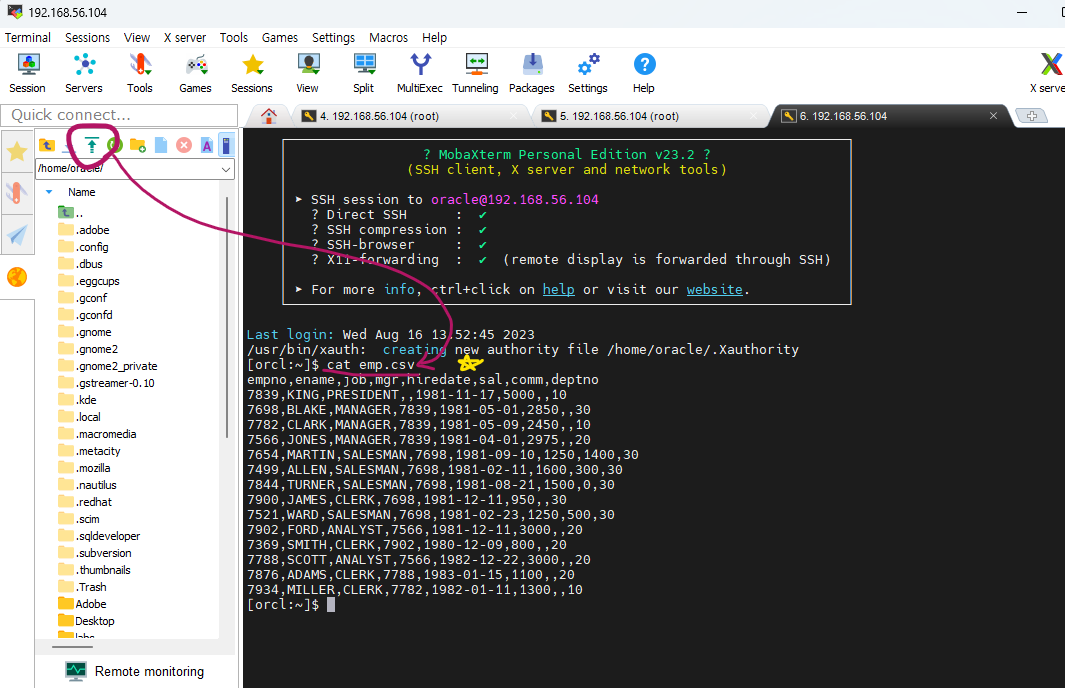
Task: Click the purple letter A file icon
Action: click(x=206, y=145)
